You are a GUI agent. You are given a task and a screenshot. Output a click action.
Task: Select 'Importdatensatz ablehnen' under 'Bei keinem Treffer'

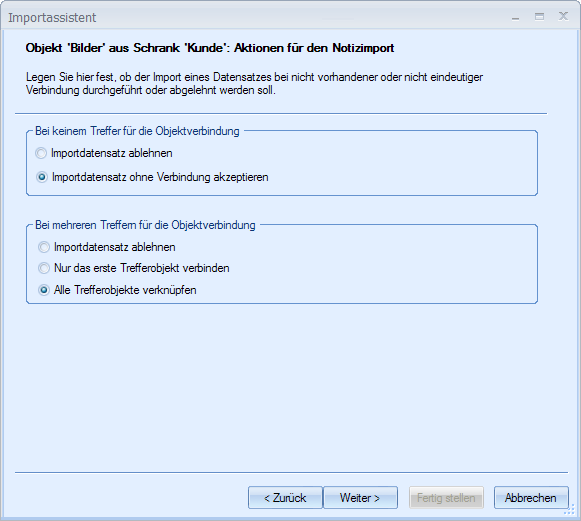click(41, 153)
